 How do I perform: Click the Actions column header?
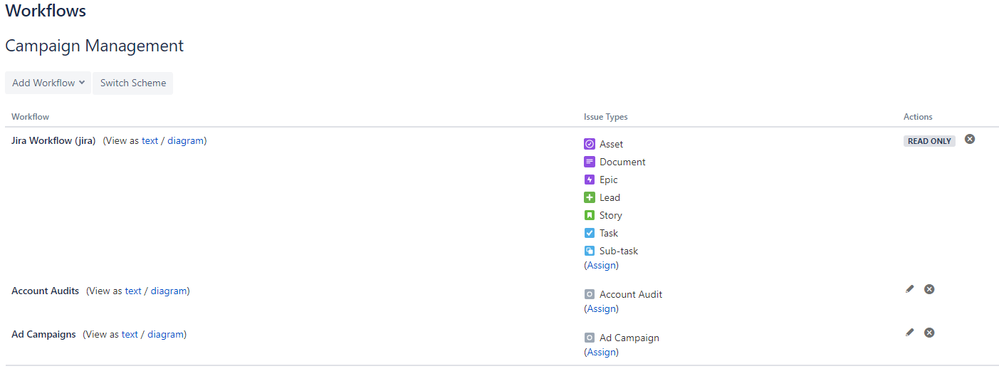pos(918,117)
